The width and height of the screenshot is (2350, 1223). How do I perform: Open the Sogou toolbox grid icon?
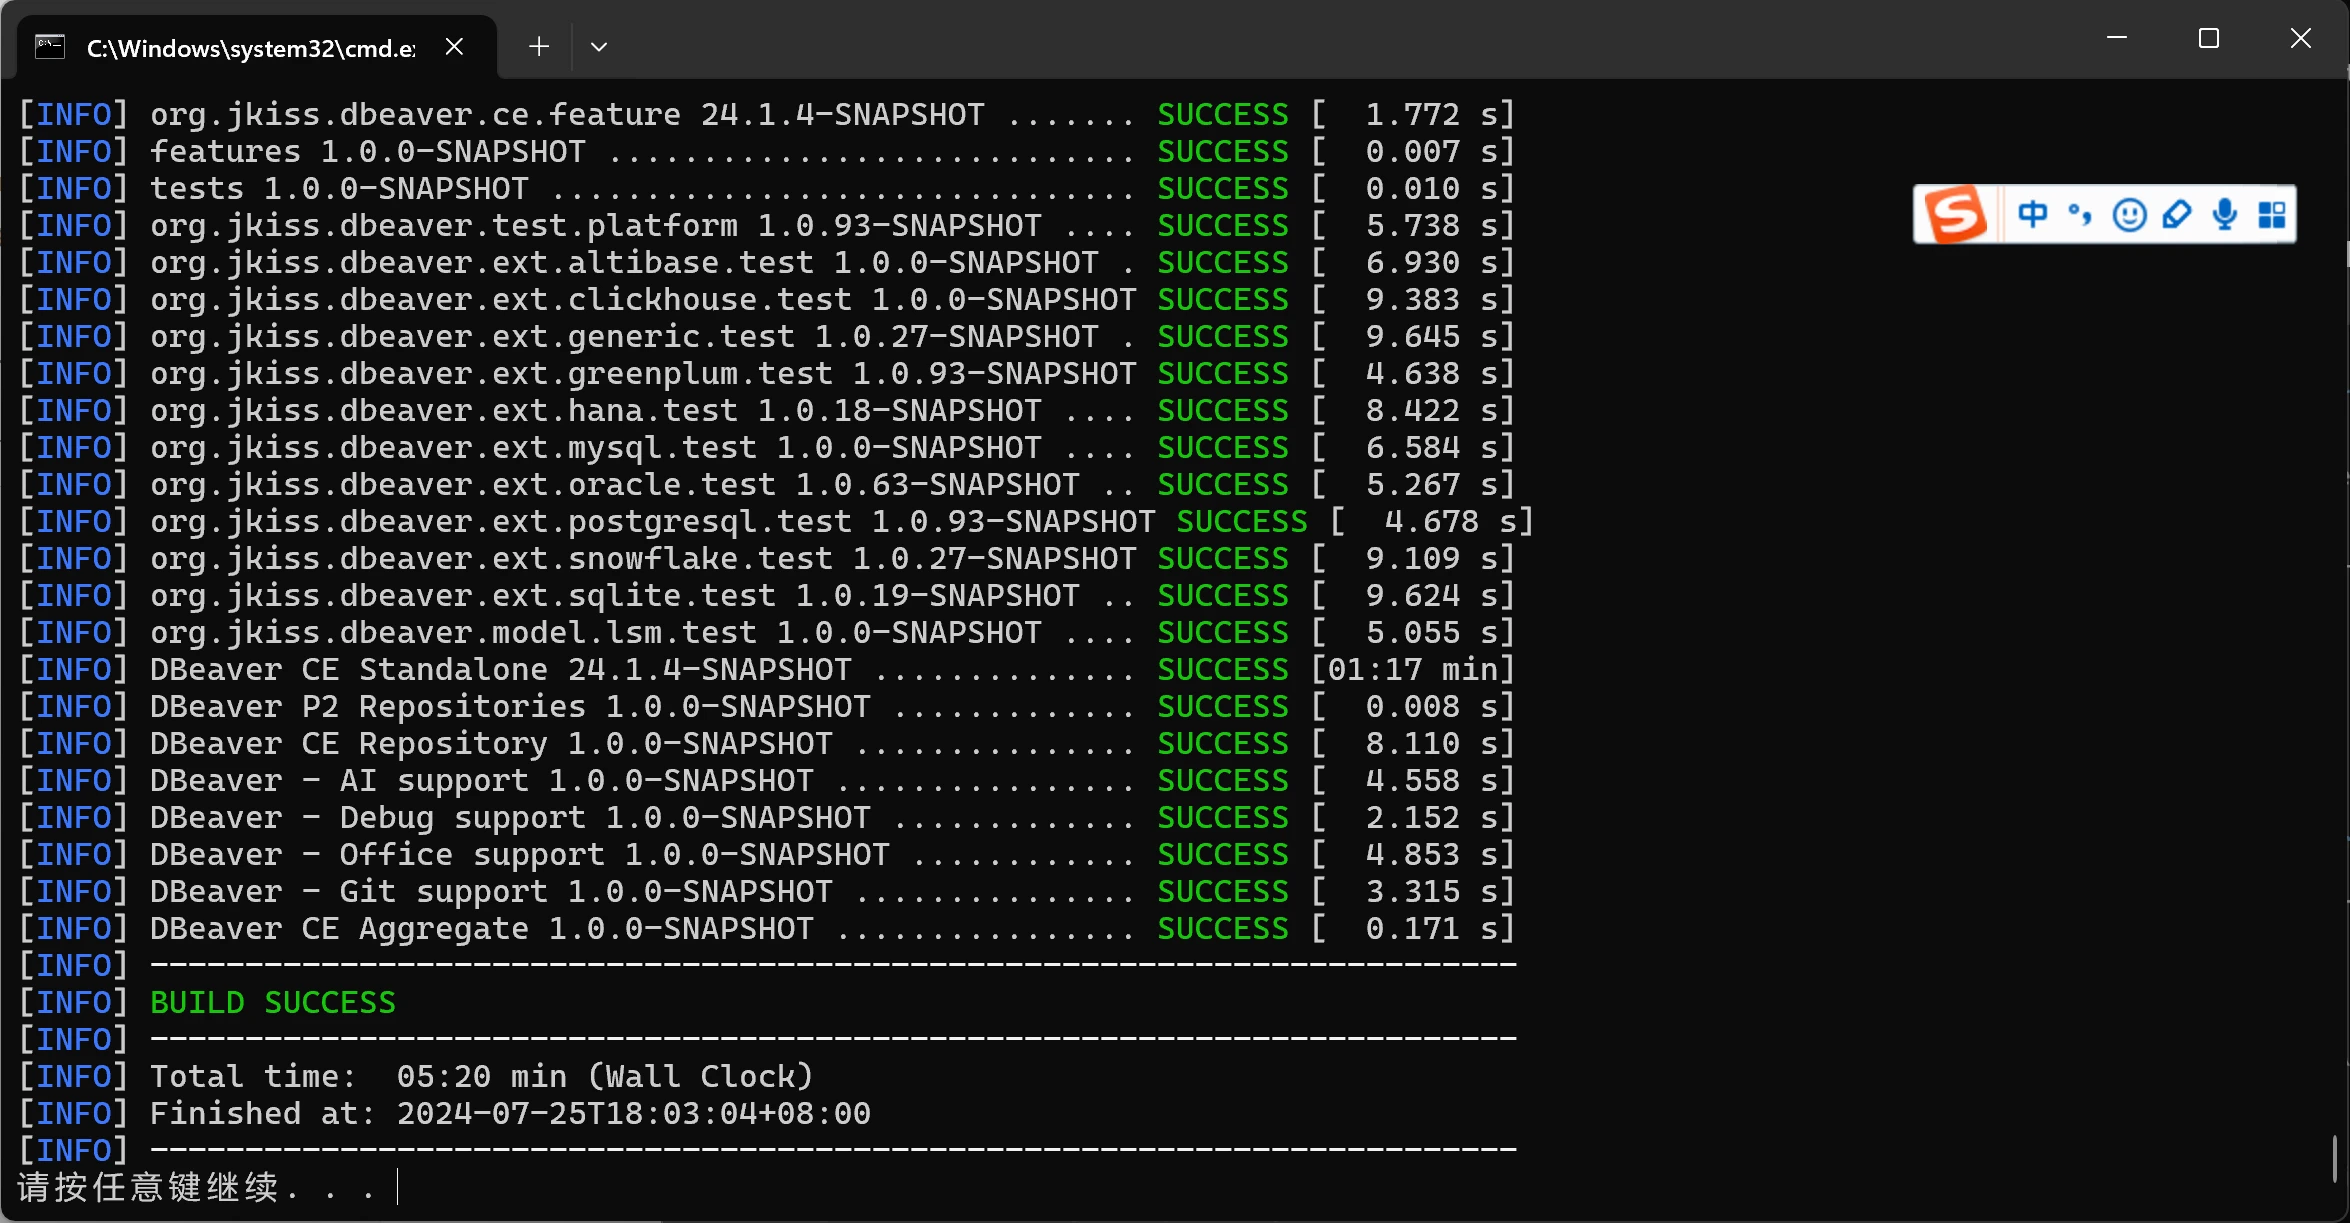(x=2272, y=214)
